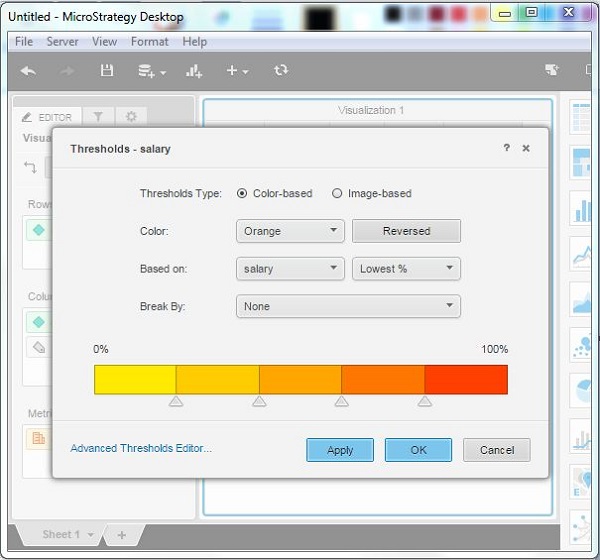
Task: Open the Server menu
Action: point(62,42)
